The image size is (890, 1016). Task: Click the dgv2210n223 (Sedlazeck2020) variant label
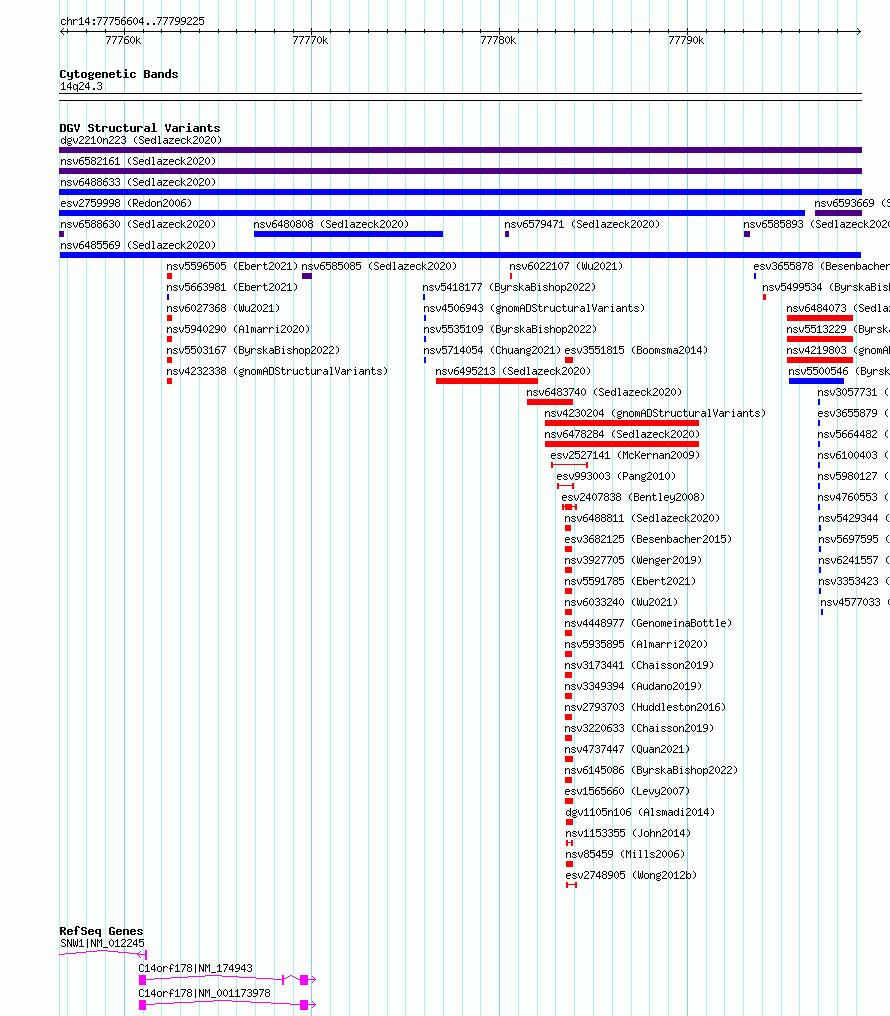tap(141, 140)
